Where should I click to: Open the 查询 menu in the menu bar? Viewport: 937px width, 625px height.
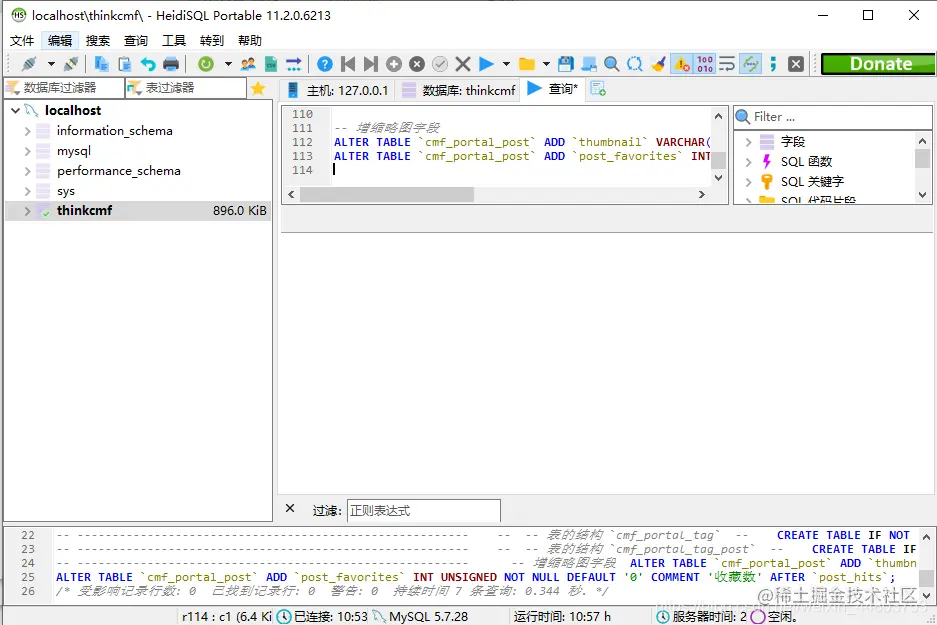(x=136, y=41)
